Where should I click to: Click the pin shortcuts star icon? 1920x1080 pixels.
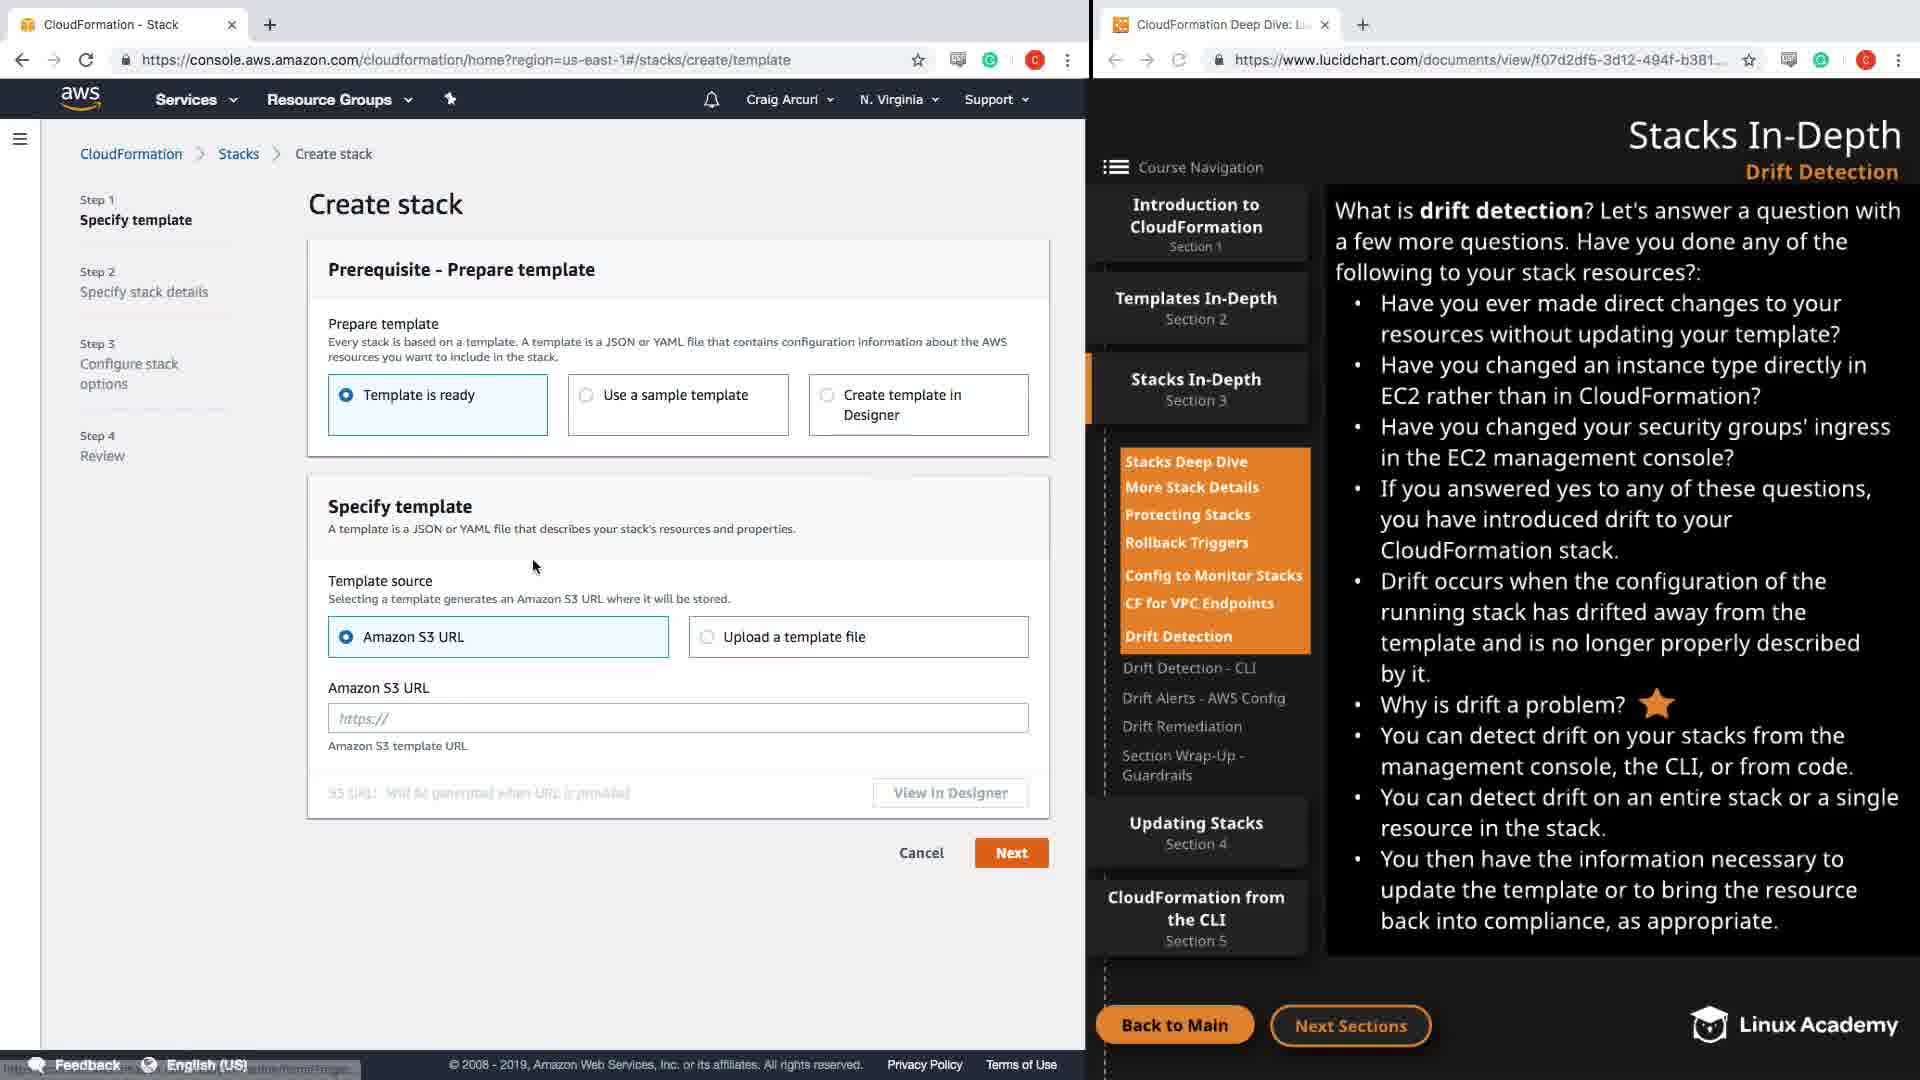click(x=450, y=99)
